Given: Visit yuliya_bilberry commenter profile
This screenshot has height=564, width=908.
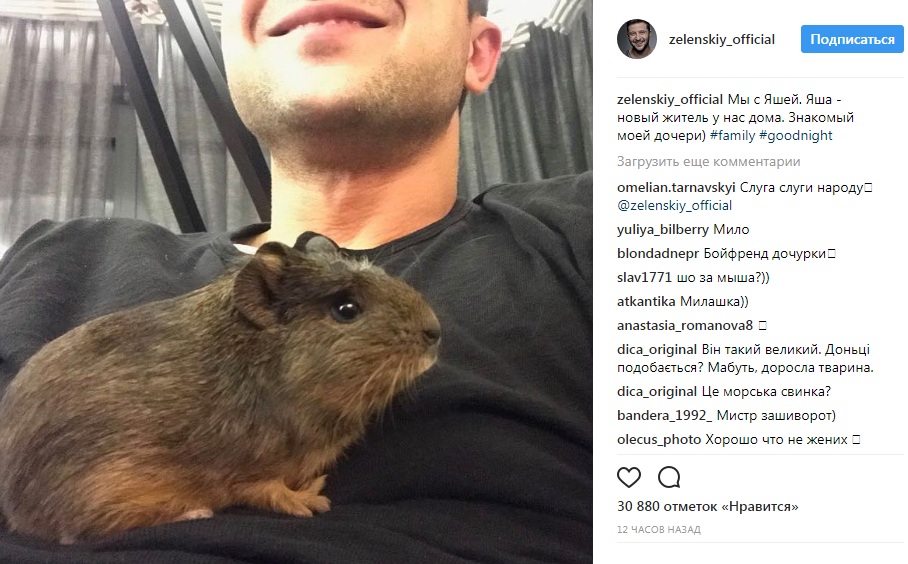Looking at the screenshot, I should tap(662, 230).
